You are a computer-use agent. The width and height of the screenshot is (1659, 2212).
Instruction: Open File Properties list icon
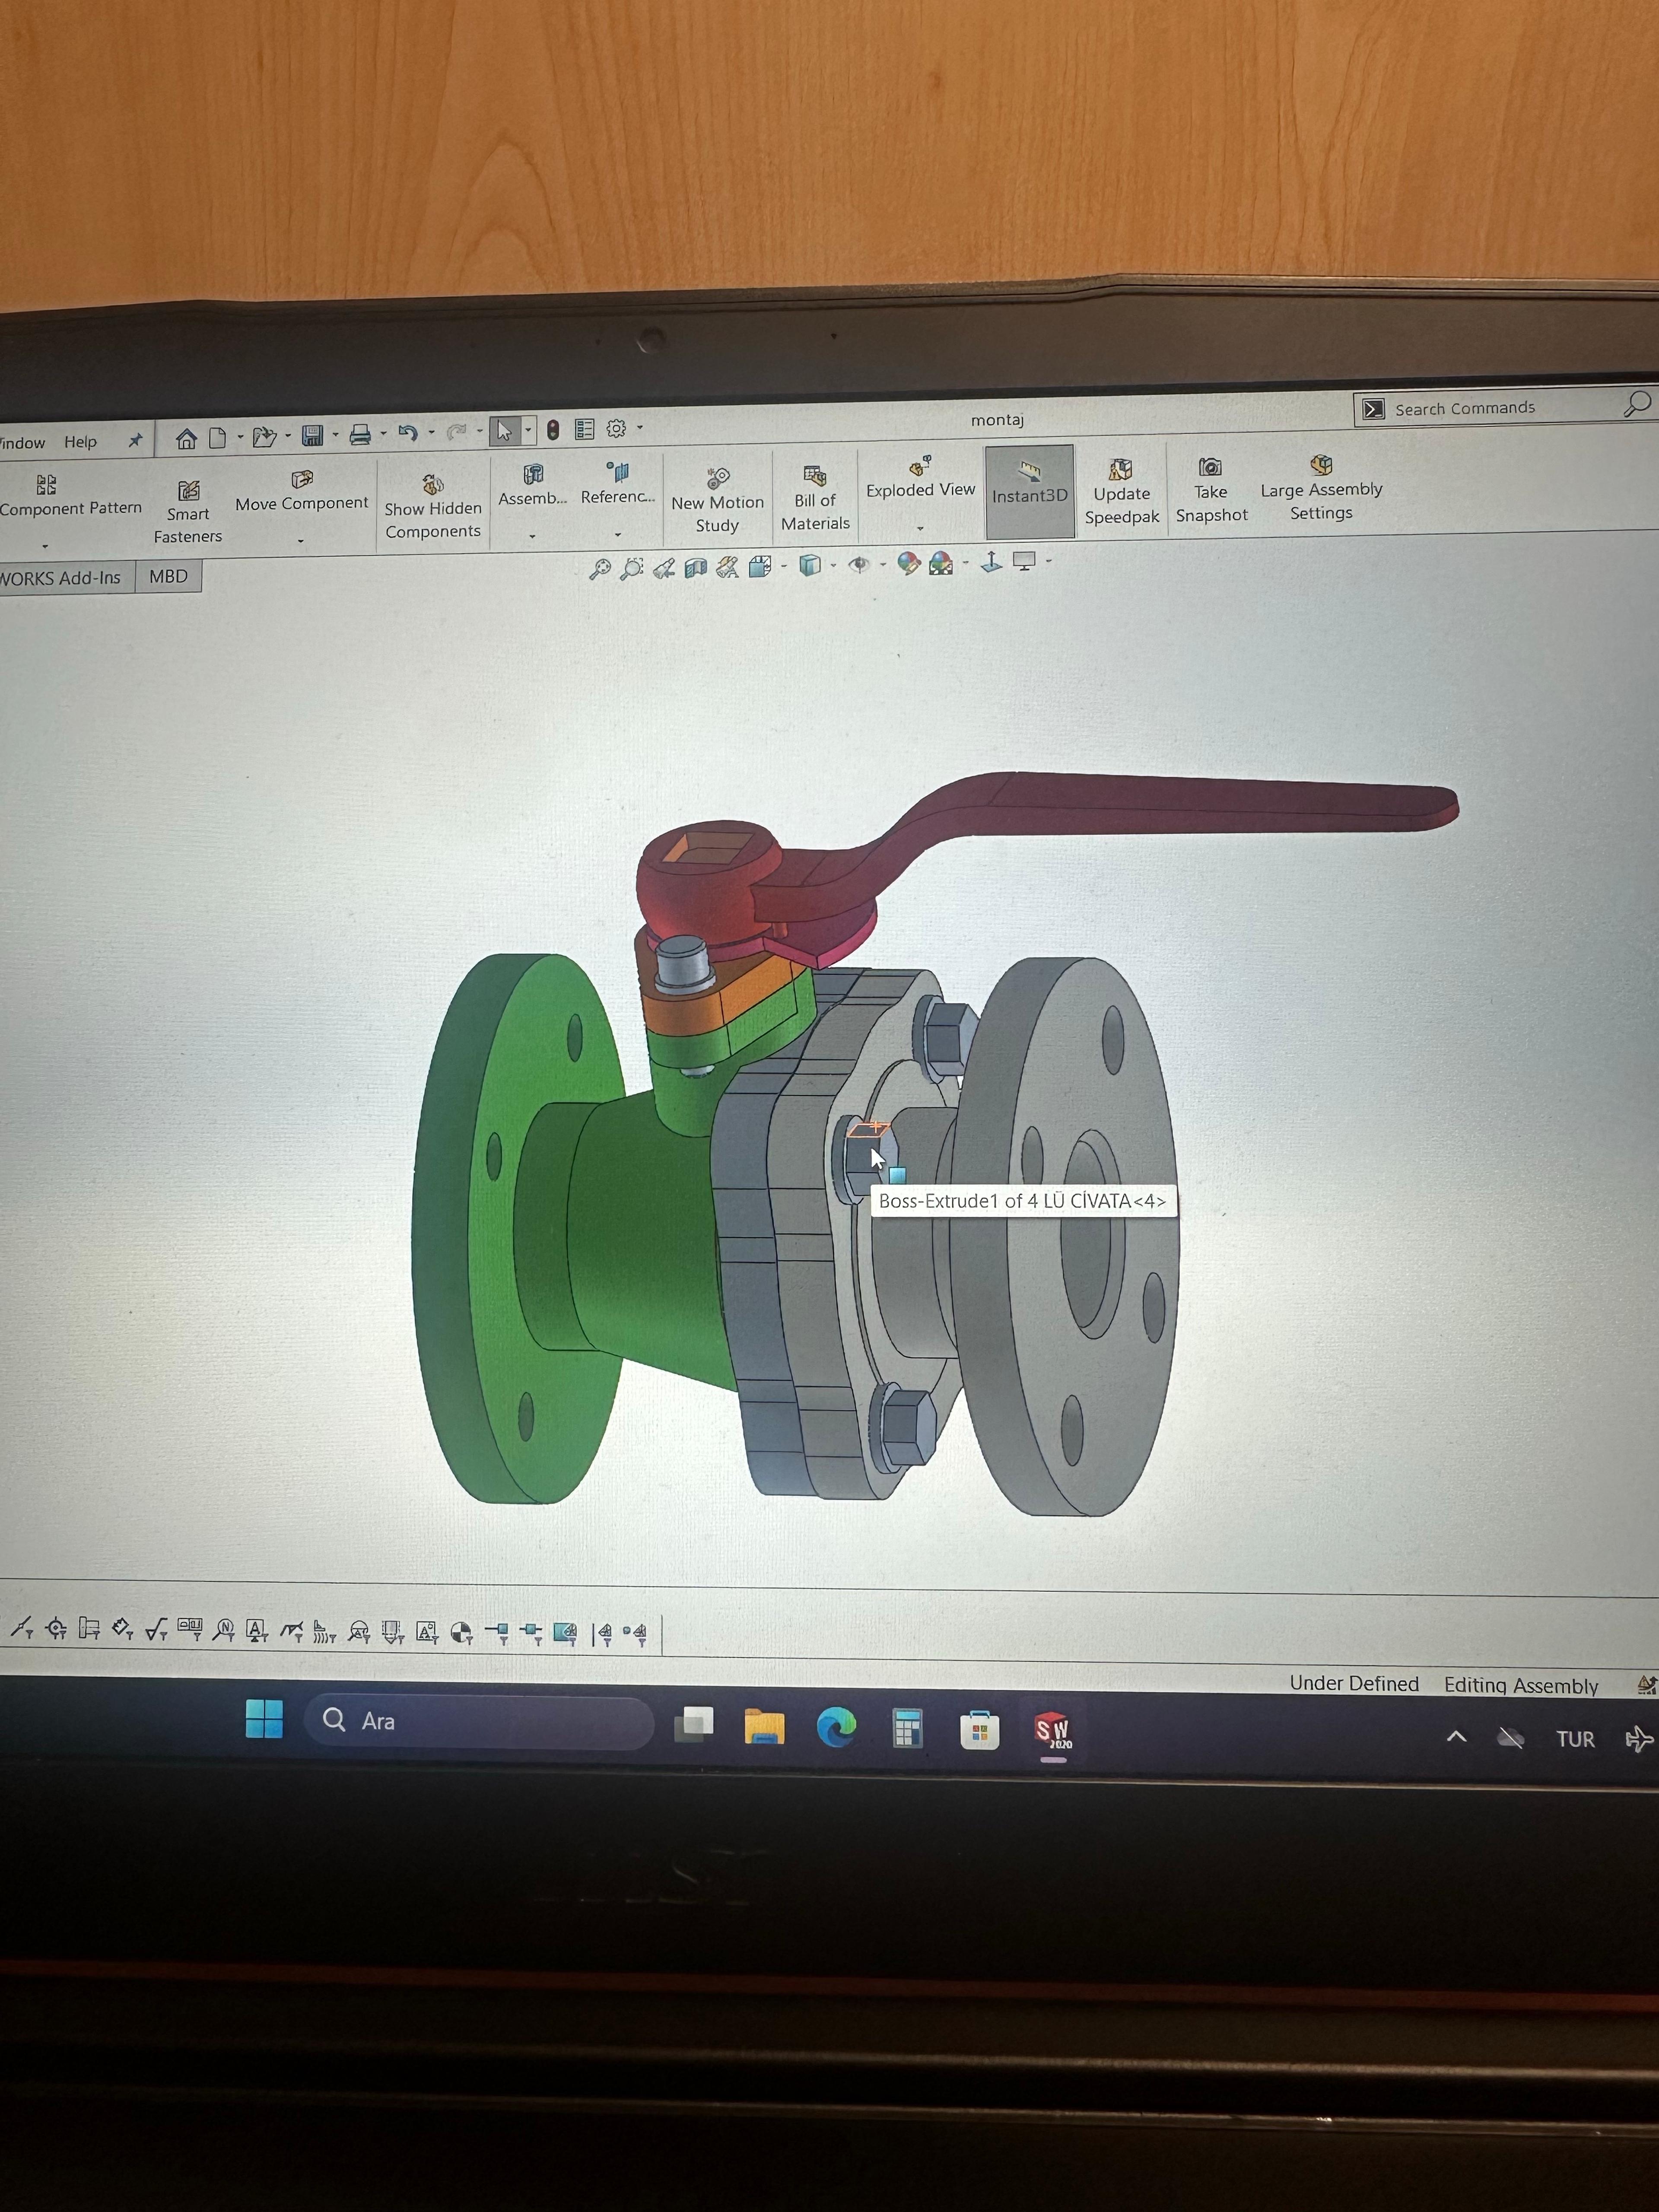coord(585,429)
